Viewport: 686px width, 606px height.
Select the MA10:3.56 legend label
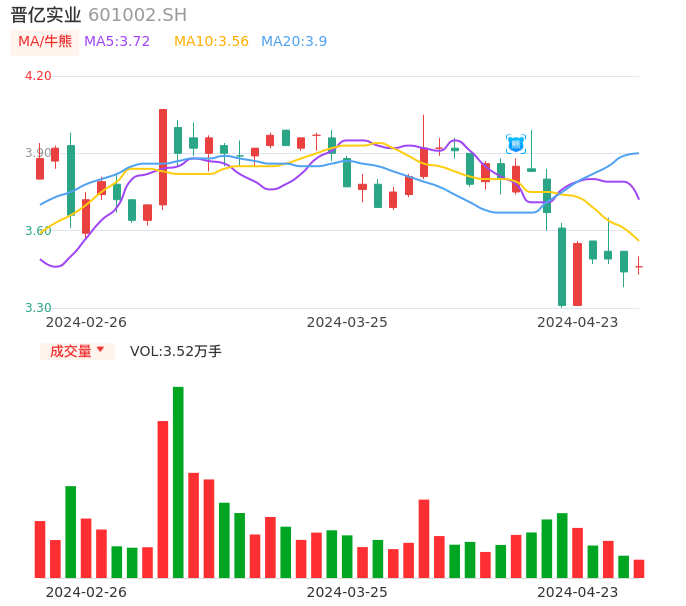(x=211, y=42)
